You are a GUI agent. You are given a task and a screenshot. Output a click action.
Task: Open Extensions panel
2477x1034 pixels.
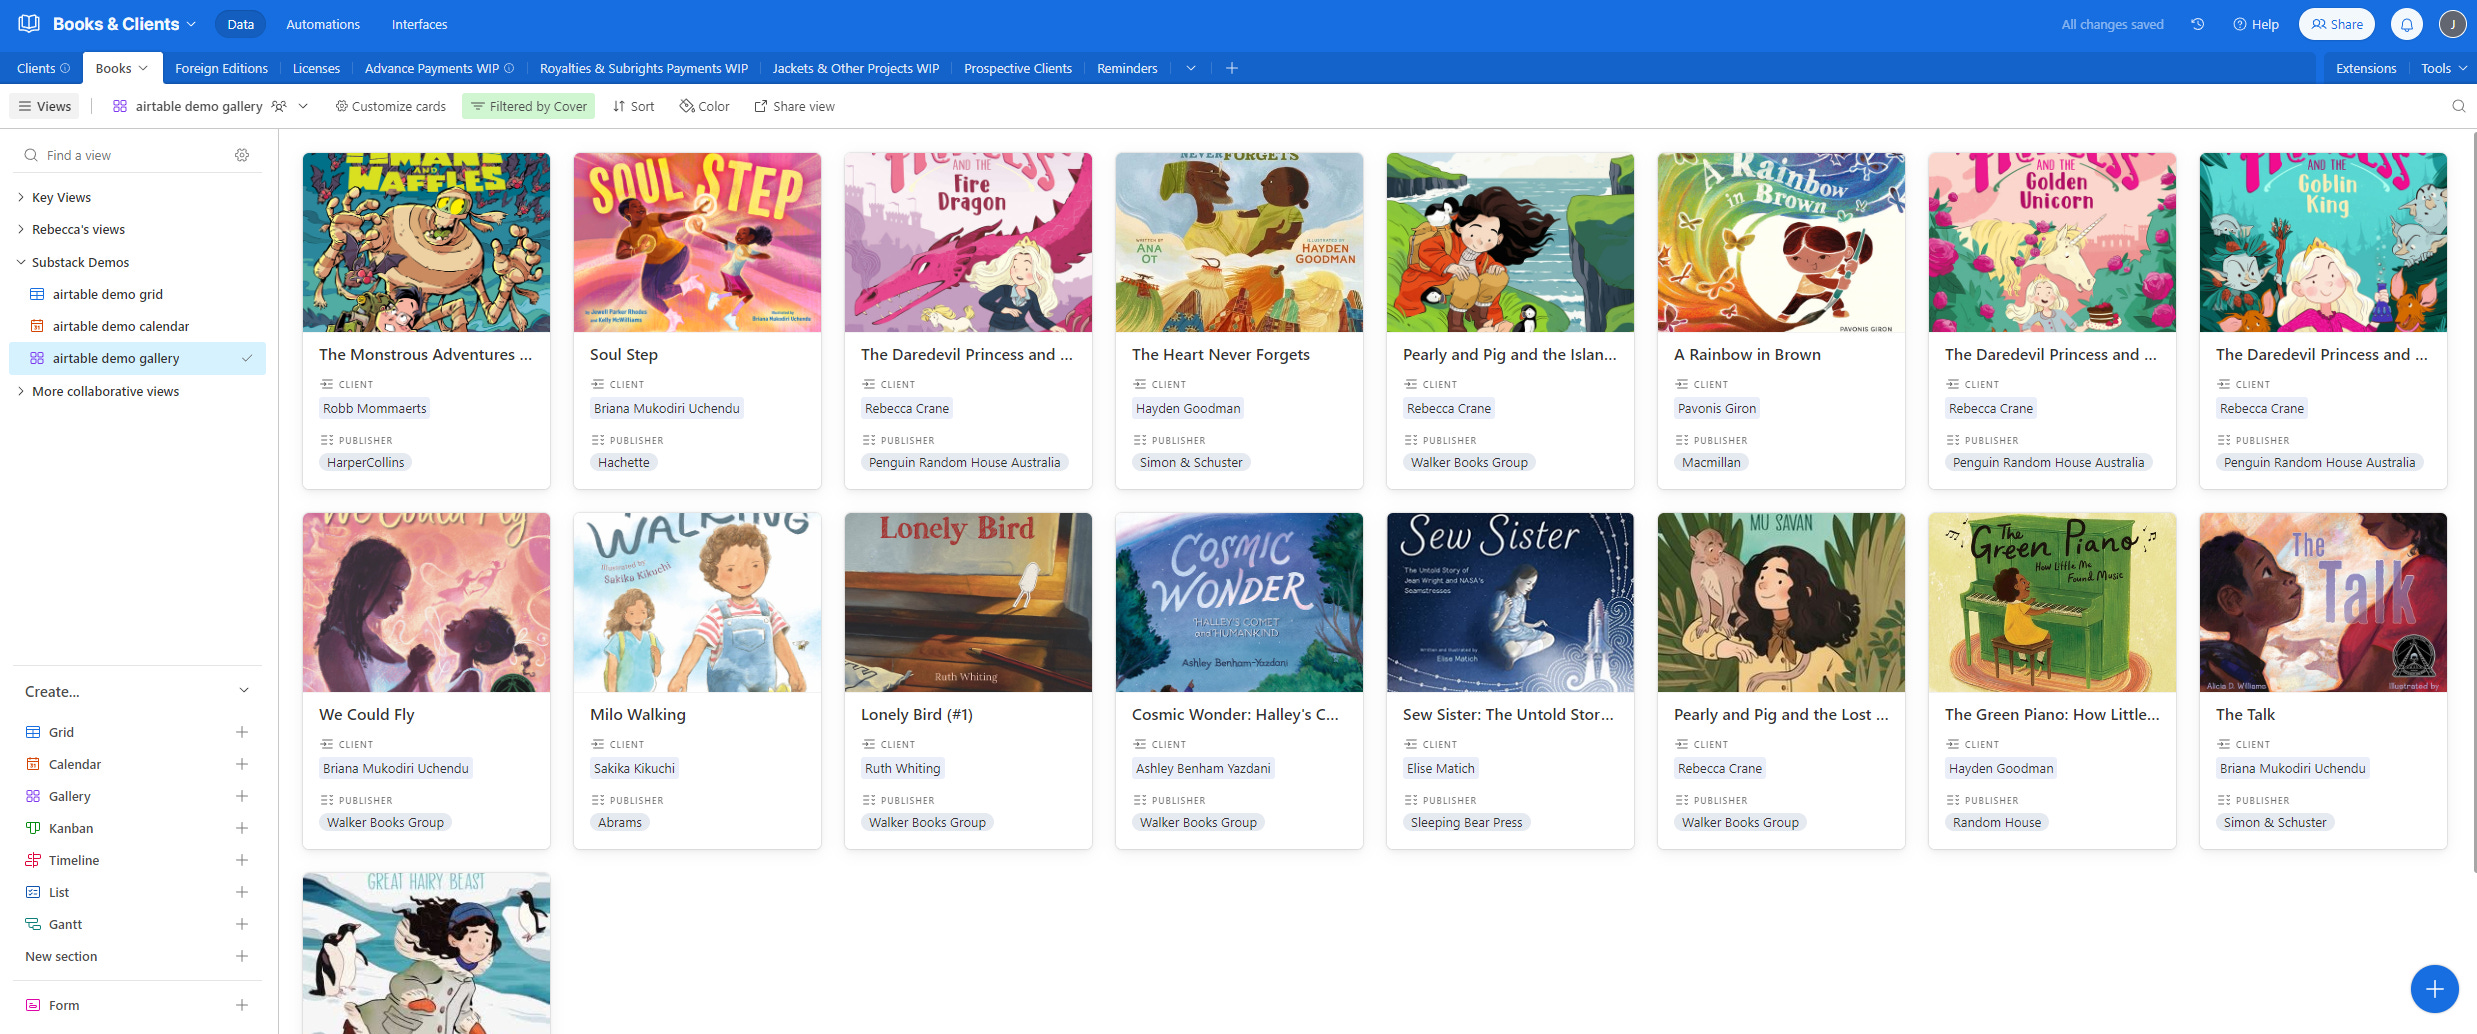coord(2365,68)
